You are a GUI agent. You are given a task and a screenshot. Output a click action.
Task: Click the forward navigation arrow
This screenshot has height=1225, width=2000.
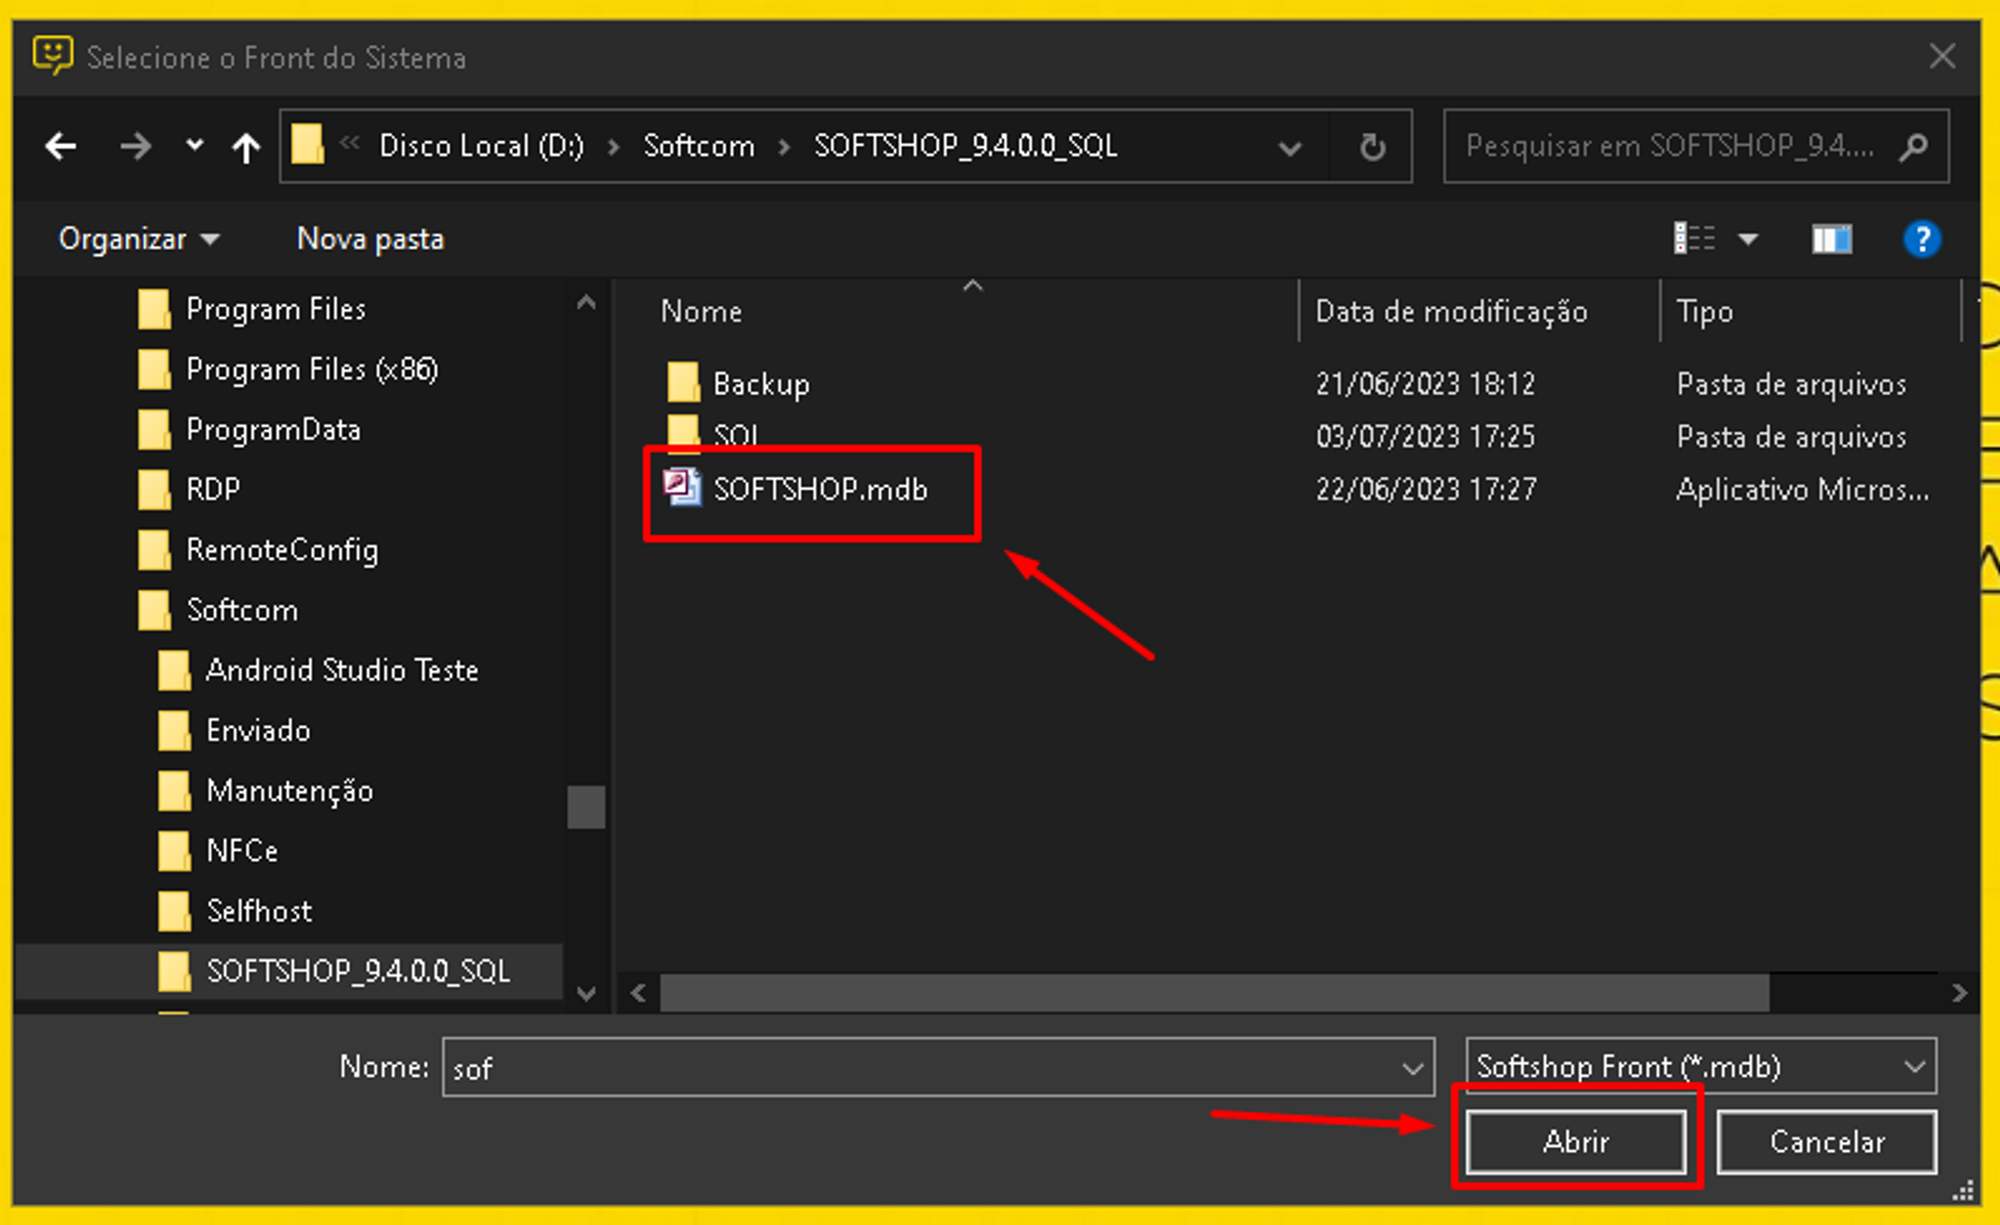135,147
